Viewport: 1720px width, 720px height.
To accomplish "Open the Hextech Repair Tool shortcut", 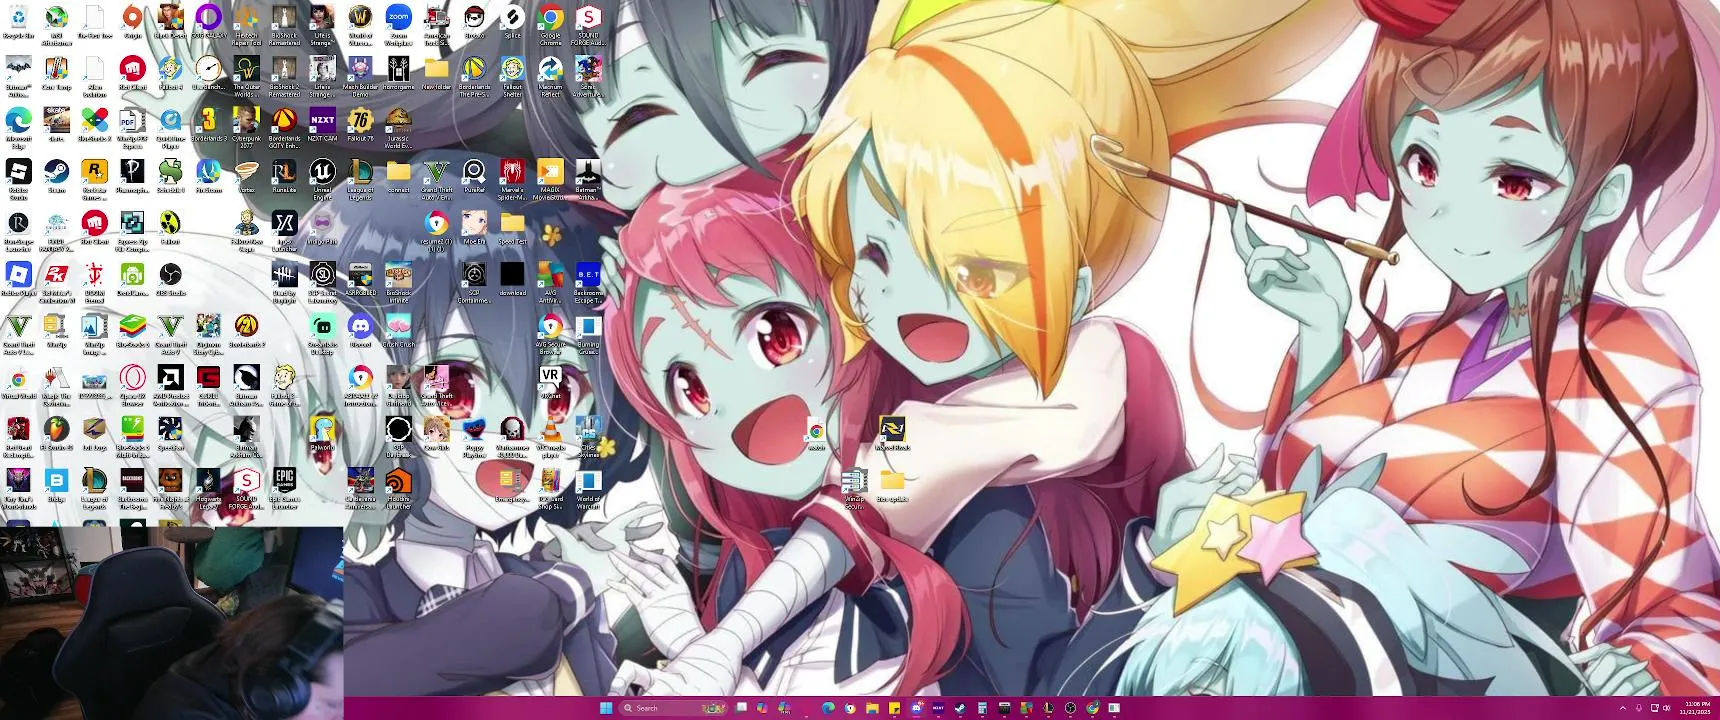I will [x=246, y=24].
